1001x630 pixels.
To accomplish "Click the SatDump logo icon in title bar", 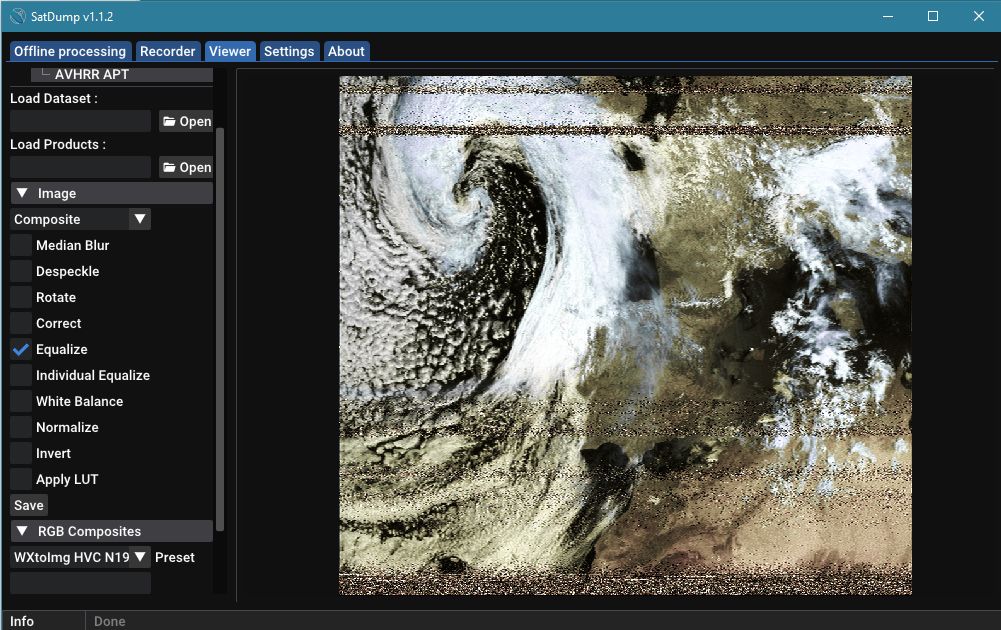I will 17,16.
